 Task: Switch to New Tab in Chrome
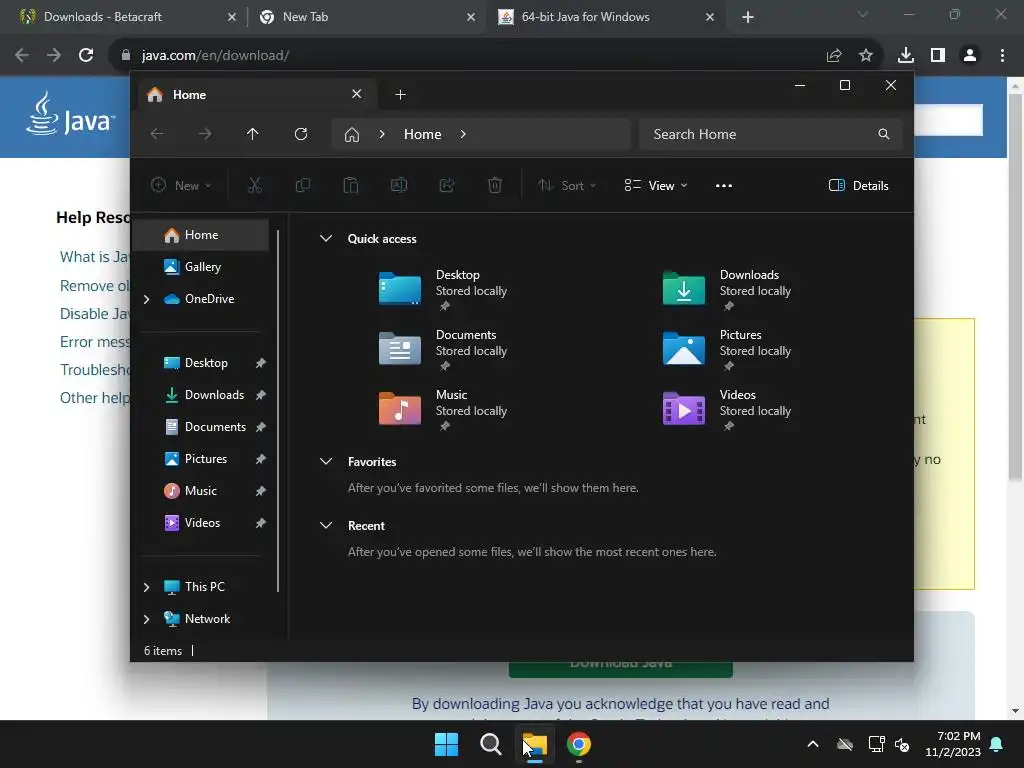point(366,17)
